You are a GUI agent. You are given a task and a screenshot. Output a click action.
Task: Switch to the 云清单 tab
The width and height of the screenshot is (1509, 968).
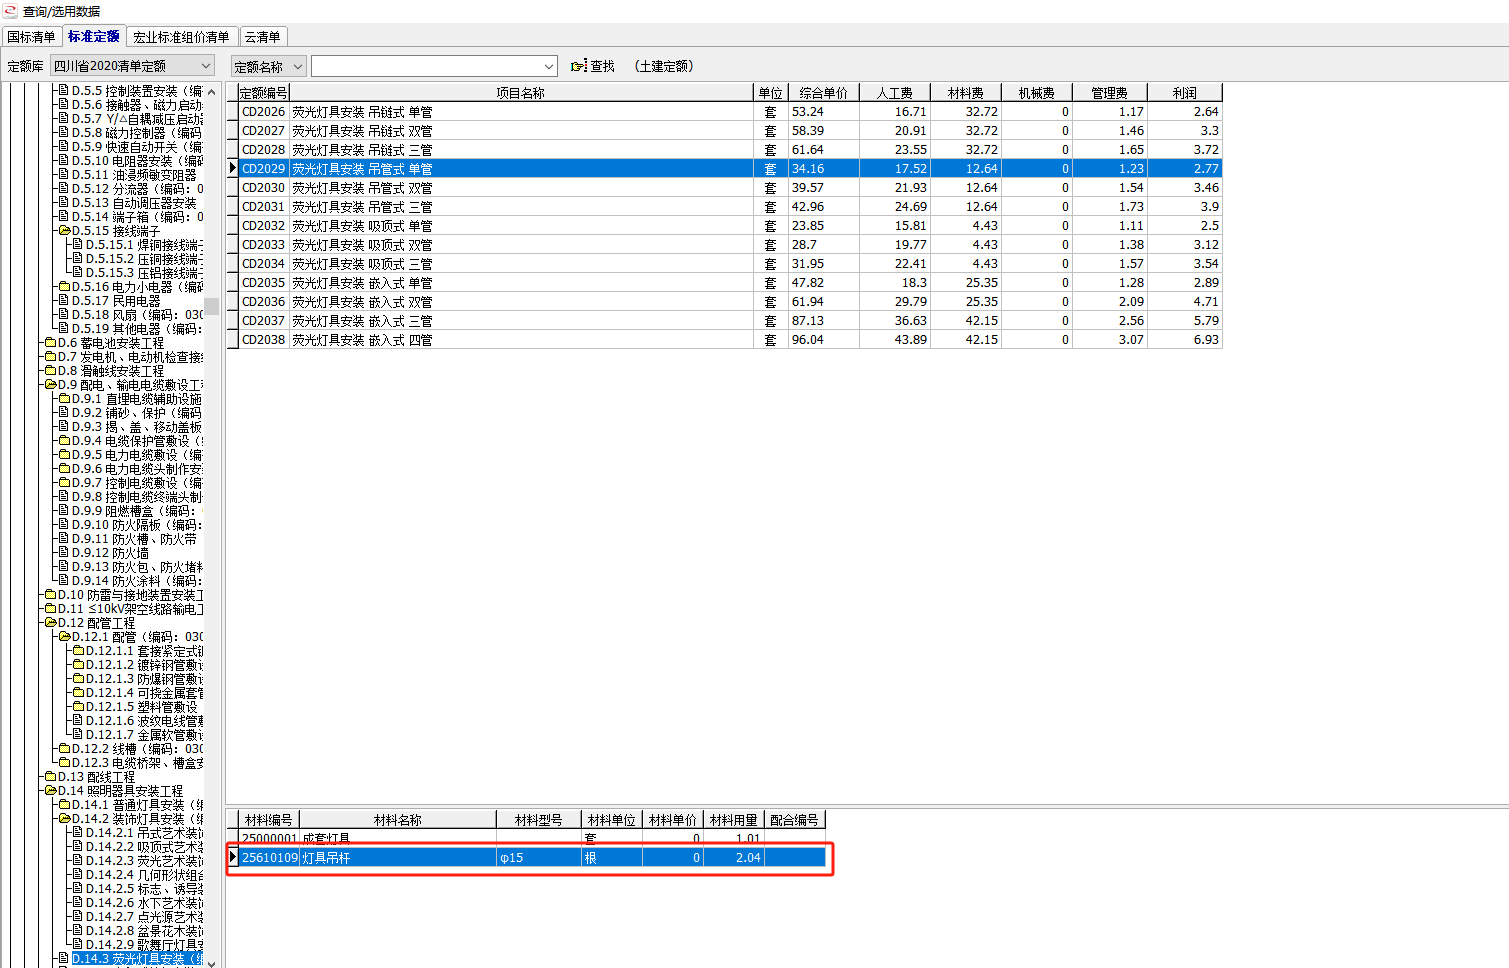263,37
